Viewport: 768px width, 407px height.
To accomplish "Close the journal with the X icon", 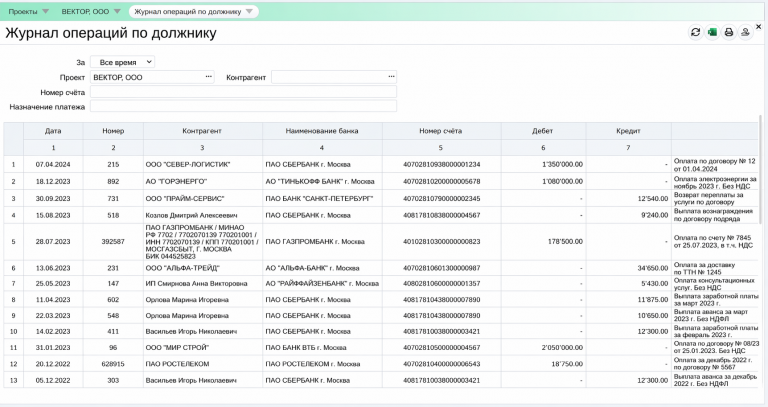I will coord(759,27).
